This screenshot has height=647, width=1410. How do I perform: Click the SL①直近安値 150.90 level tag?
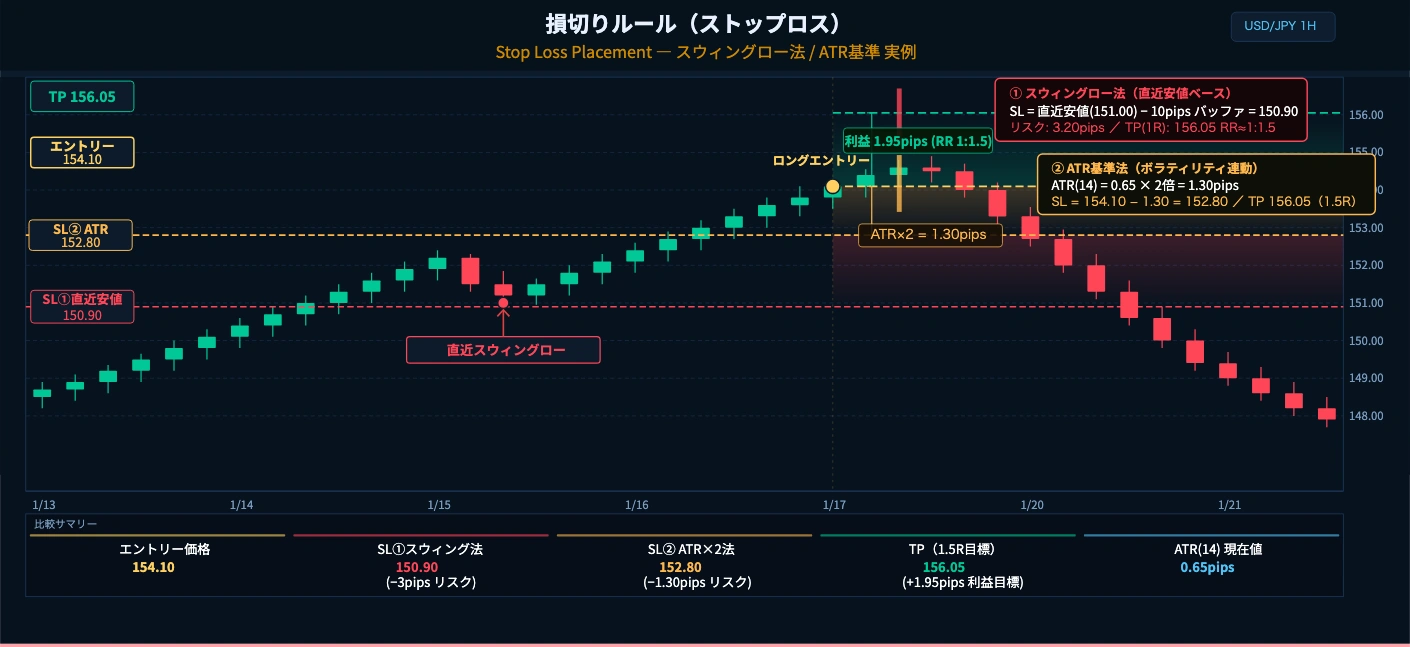click(82, 306)
